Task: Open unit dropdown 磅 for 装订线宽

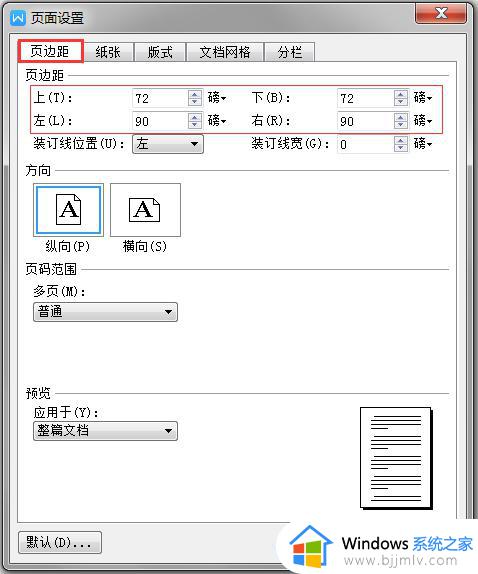Action: [x=423, y=144]
